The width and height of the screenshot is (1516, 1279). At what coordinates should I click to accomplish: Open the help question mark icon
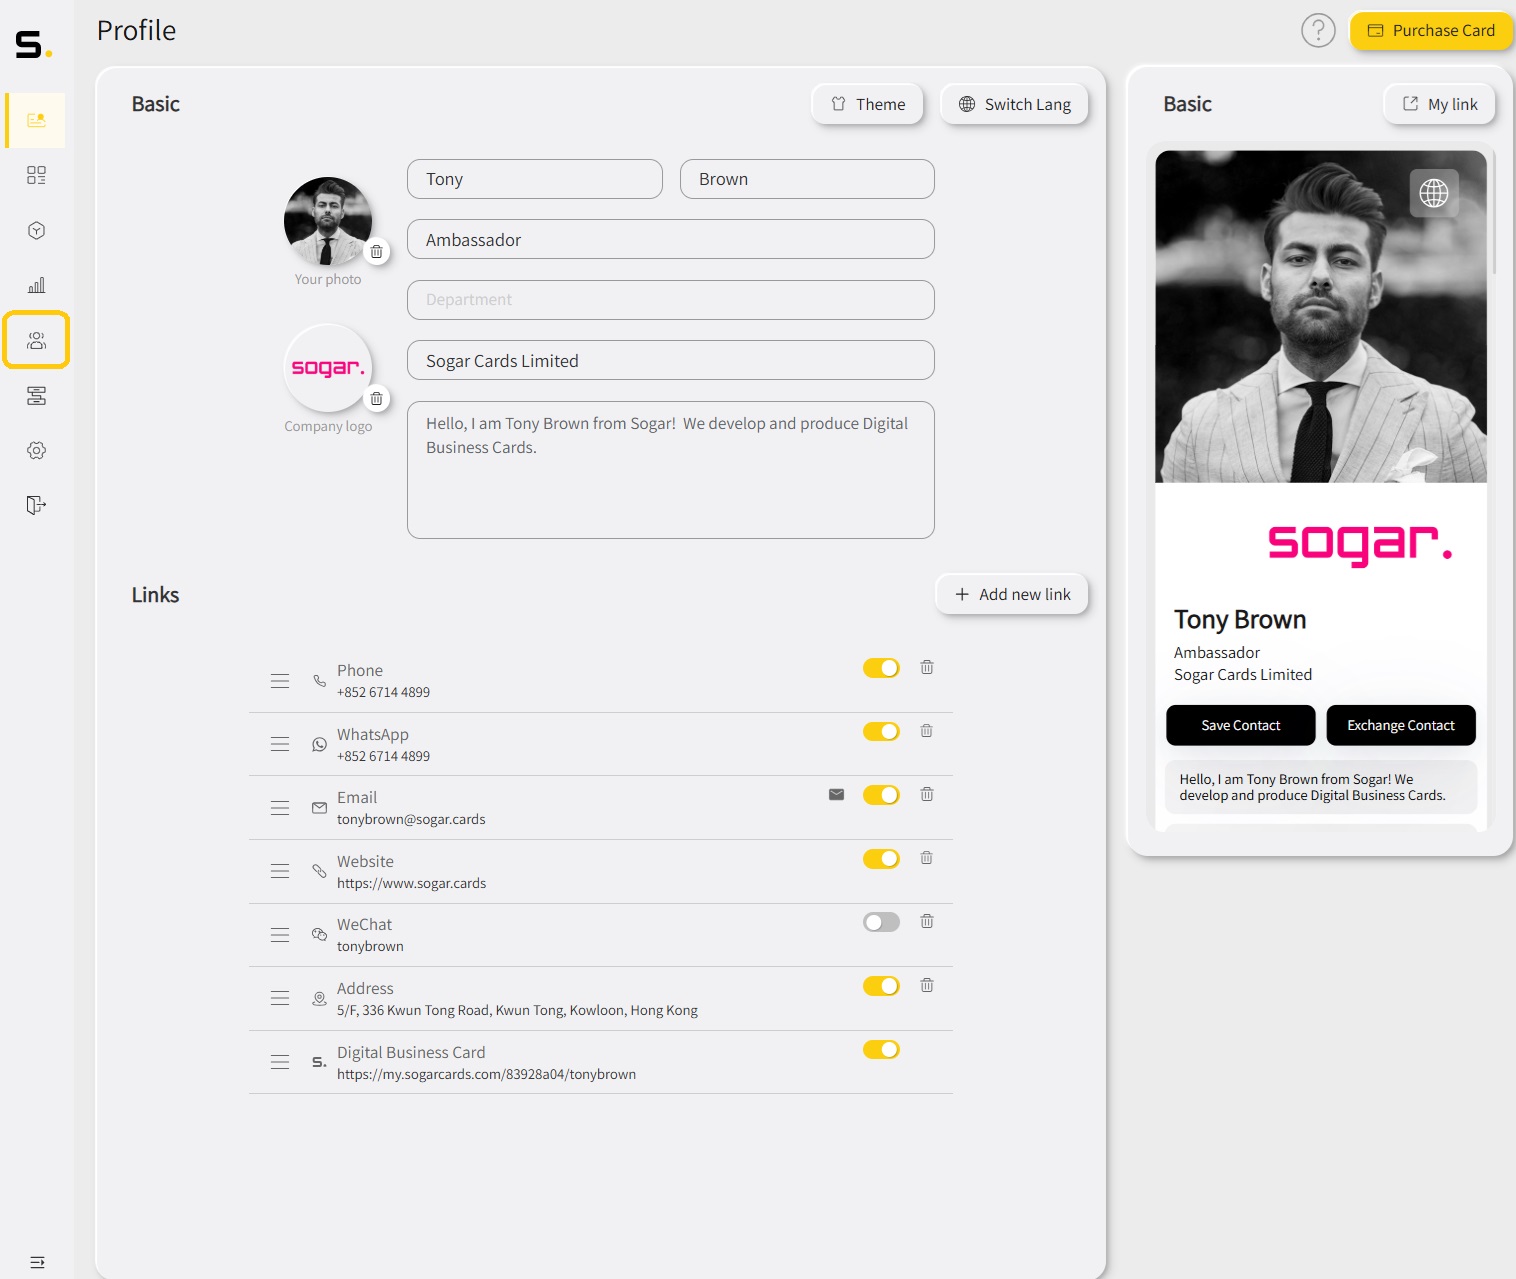[x=1318, y=31]
